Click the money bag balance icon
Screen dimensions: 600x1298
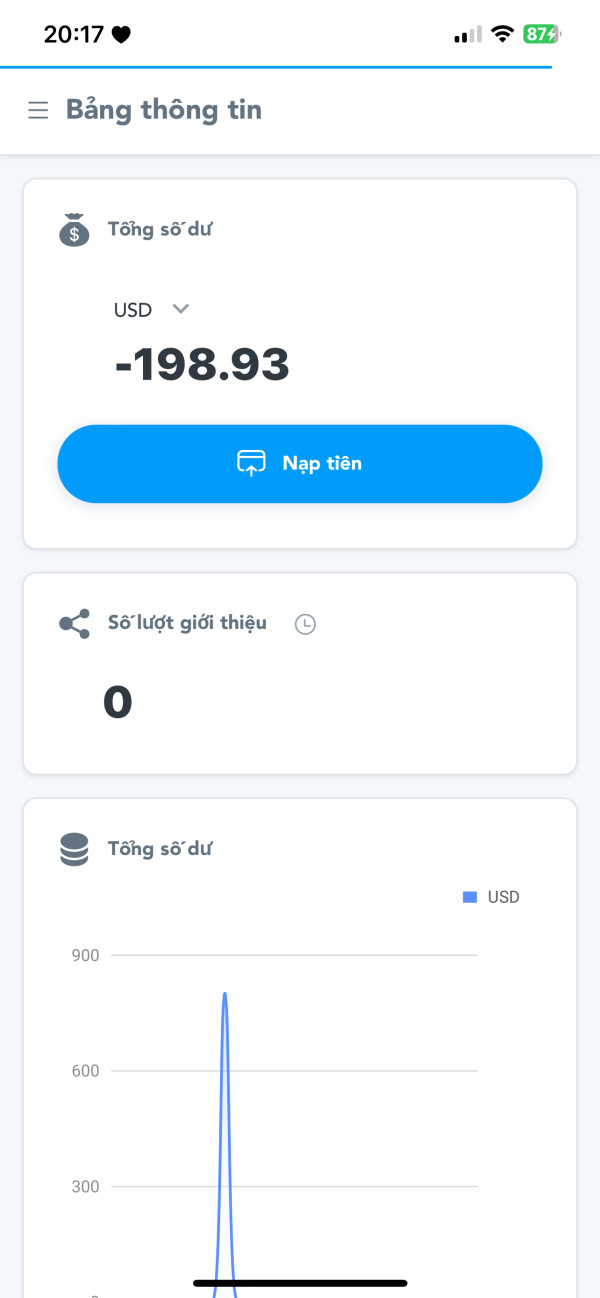click(x=74, y=230)
